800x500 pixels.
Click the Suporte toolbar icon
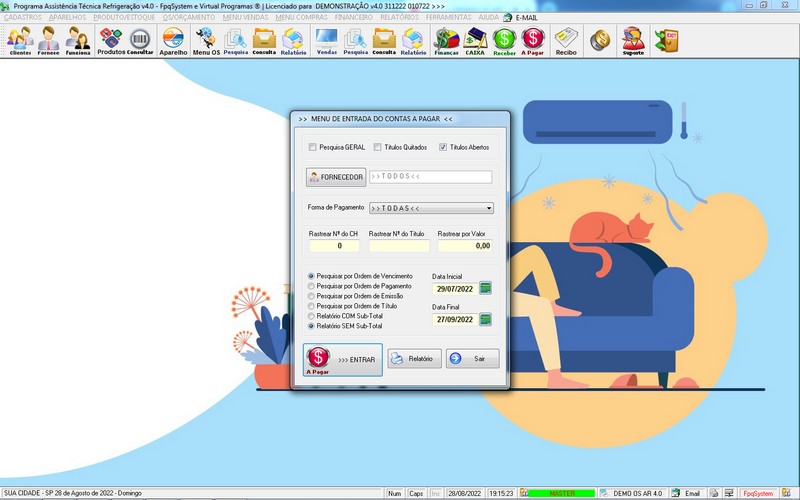pyautogui.click(x=632, y=40)
